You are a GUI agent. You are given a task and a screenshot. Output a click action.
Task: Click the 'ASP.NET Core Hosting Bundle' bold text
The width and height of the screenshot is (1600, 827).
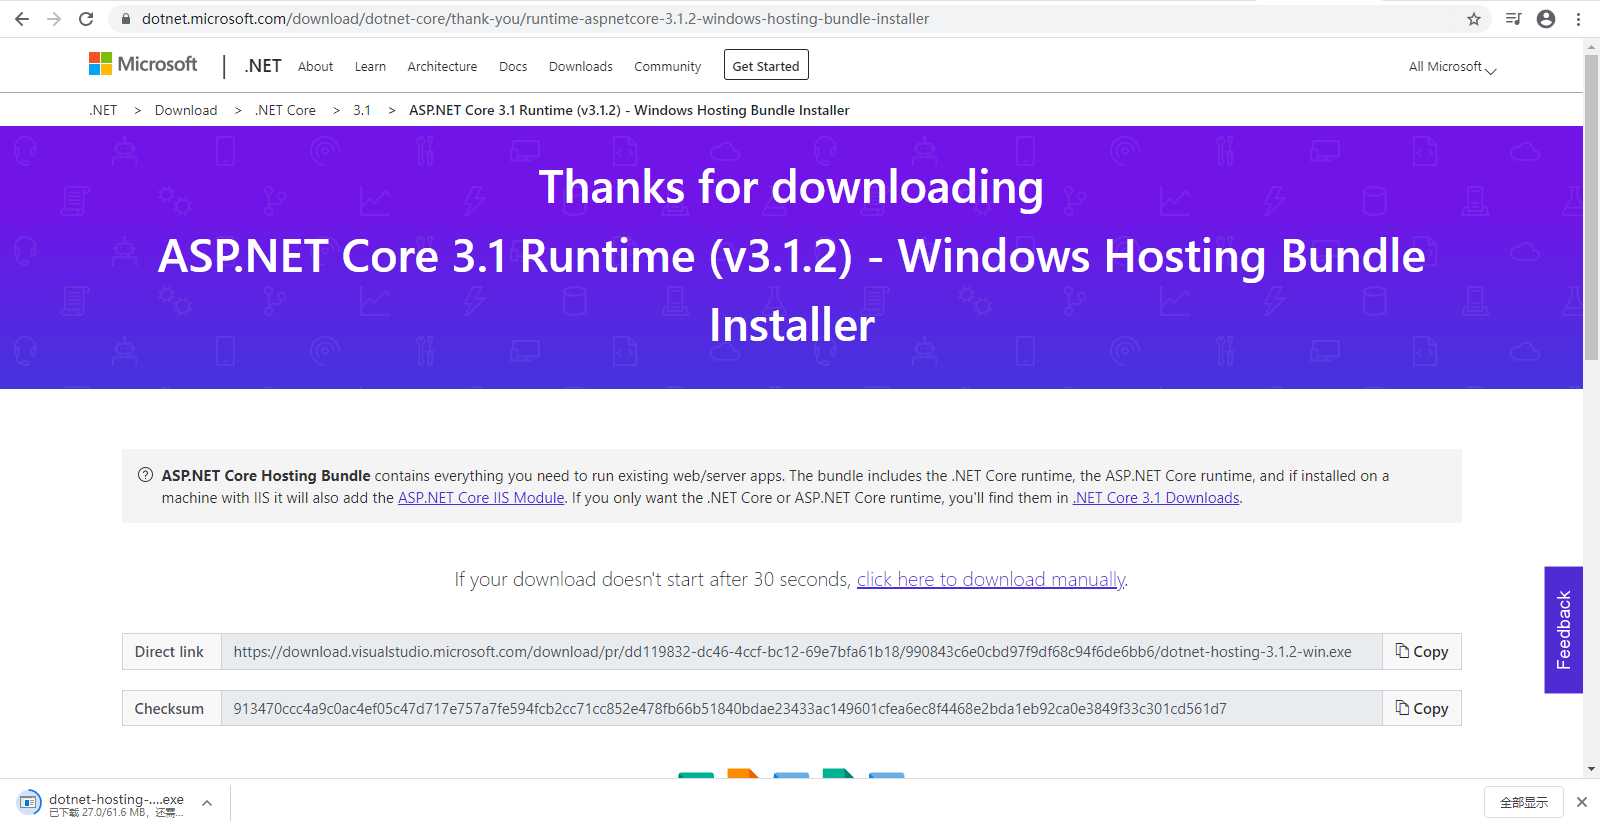pos(266,476)
